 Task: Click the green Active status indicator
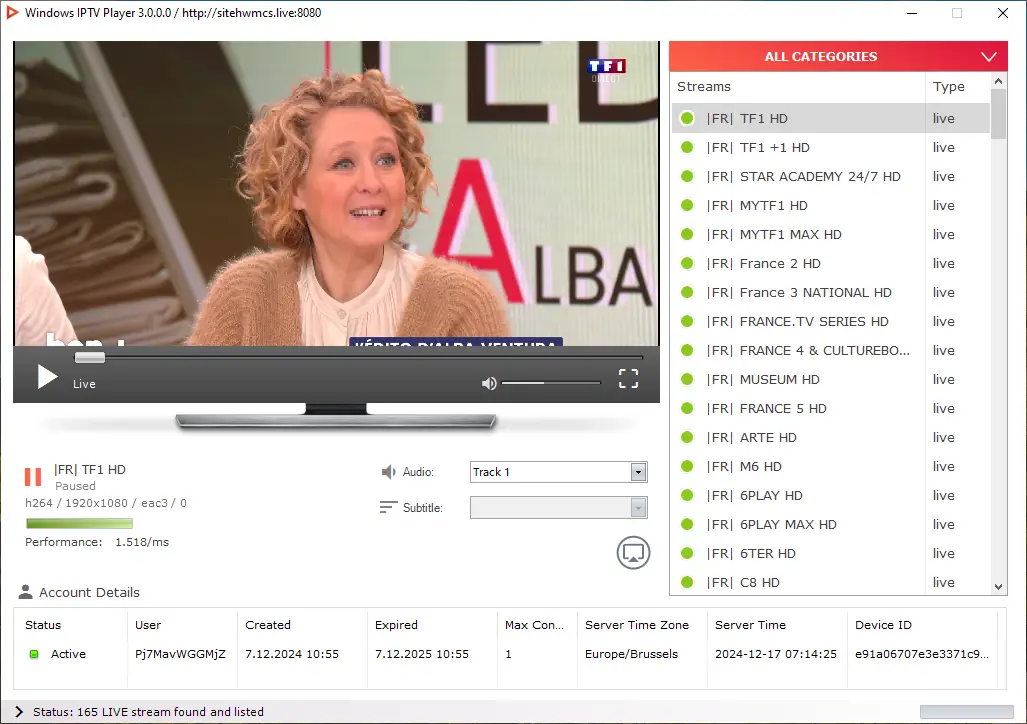[x=34, y=654]
